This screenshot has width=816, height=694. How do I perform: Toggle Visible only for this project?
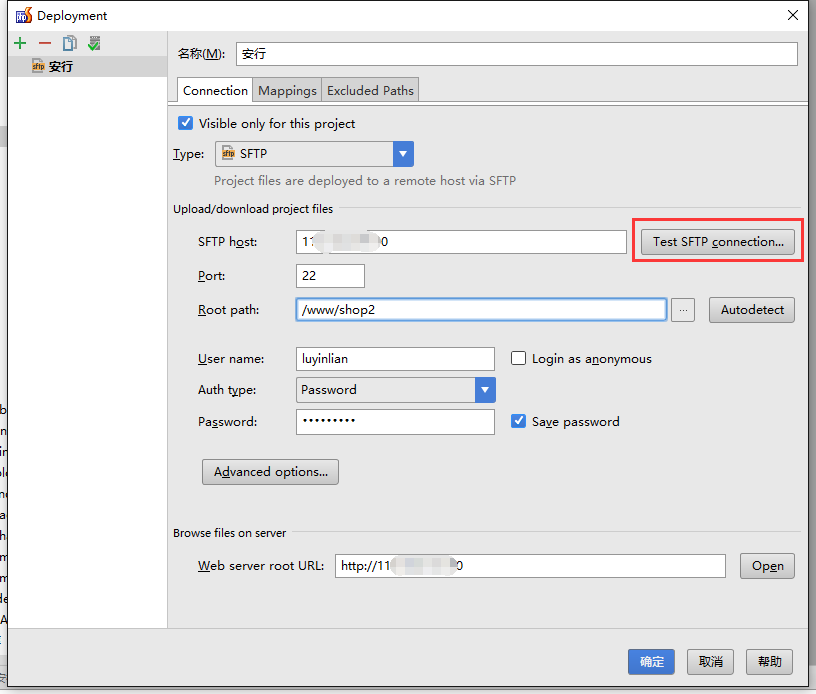point(185,124)
